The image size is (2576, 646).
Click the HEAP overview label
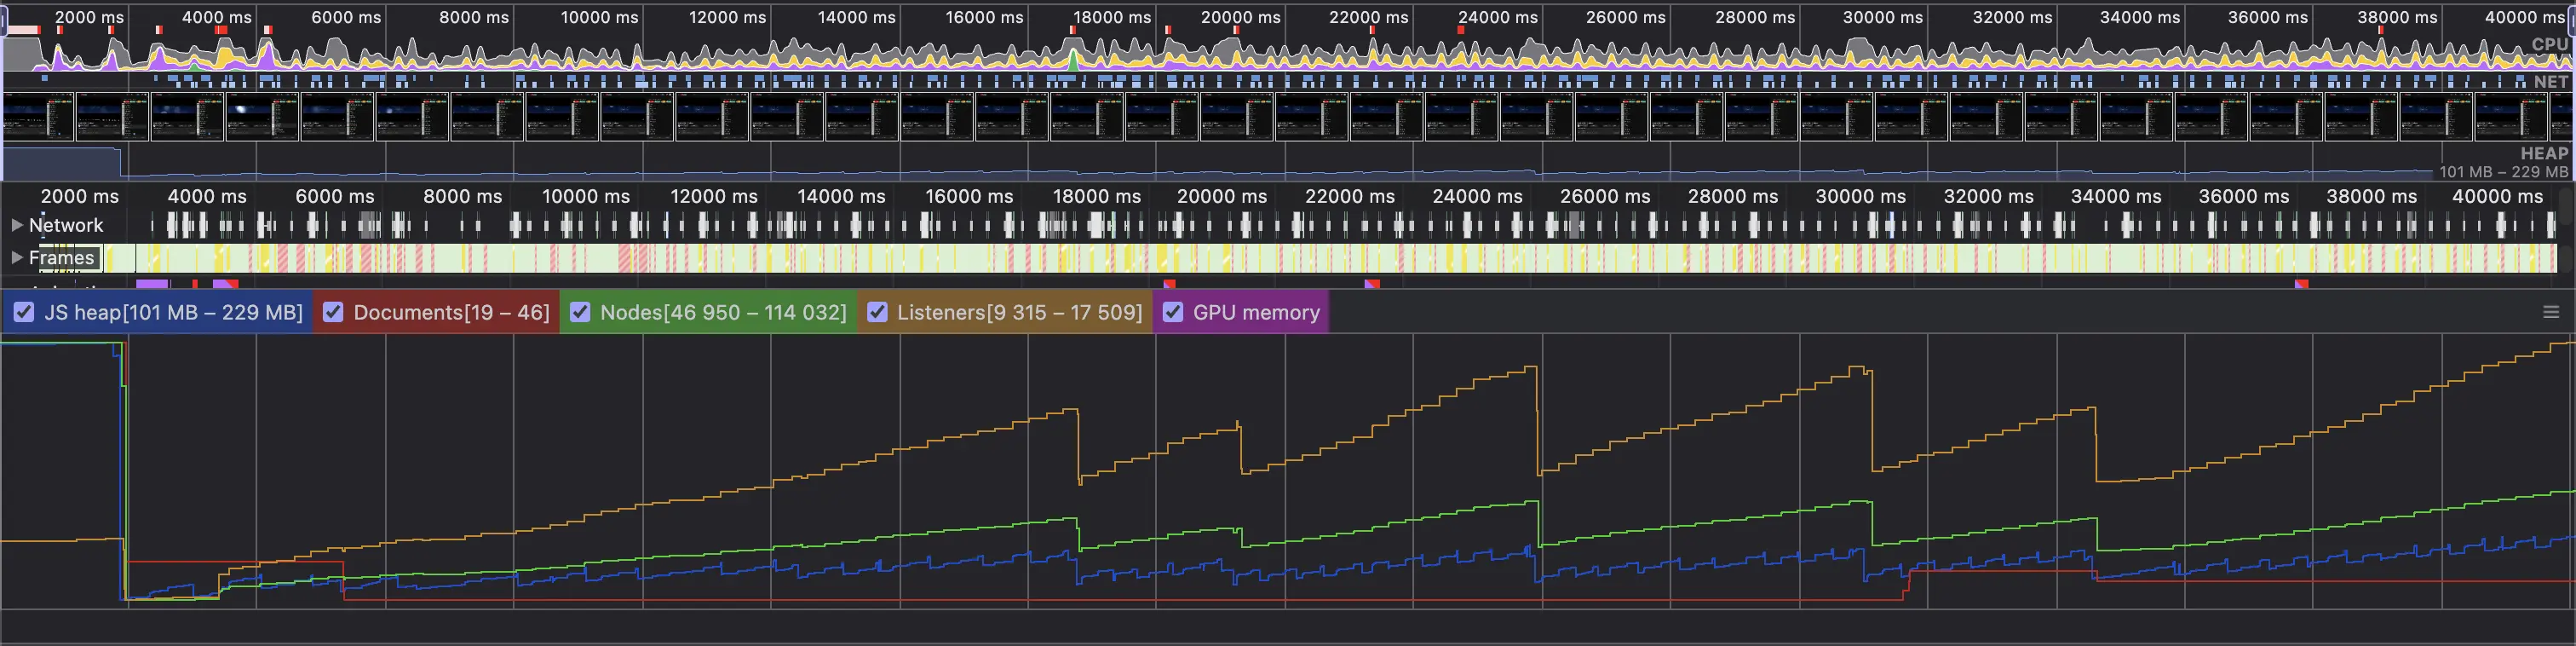pyautogui.click(x=2543, y=153)
